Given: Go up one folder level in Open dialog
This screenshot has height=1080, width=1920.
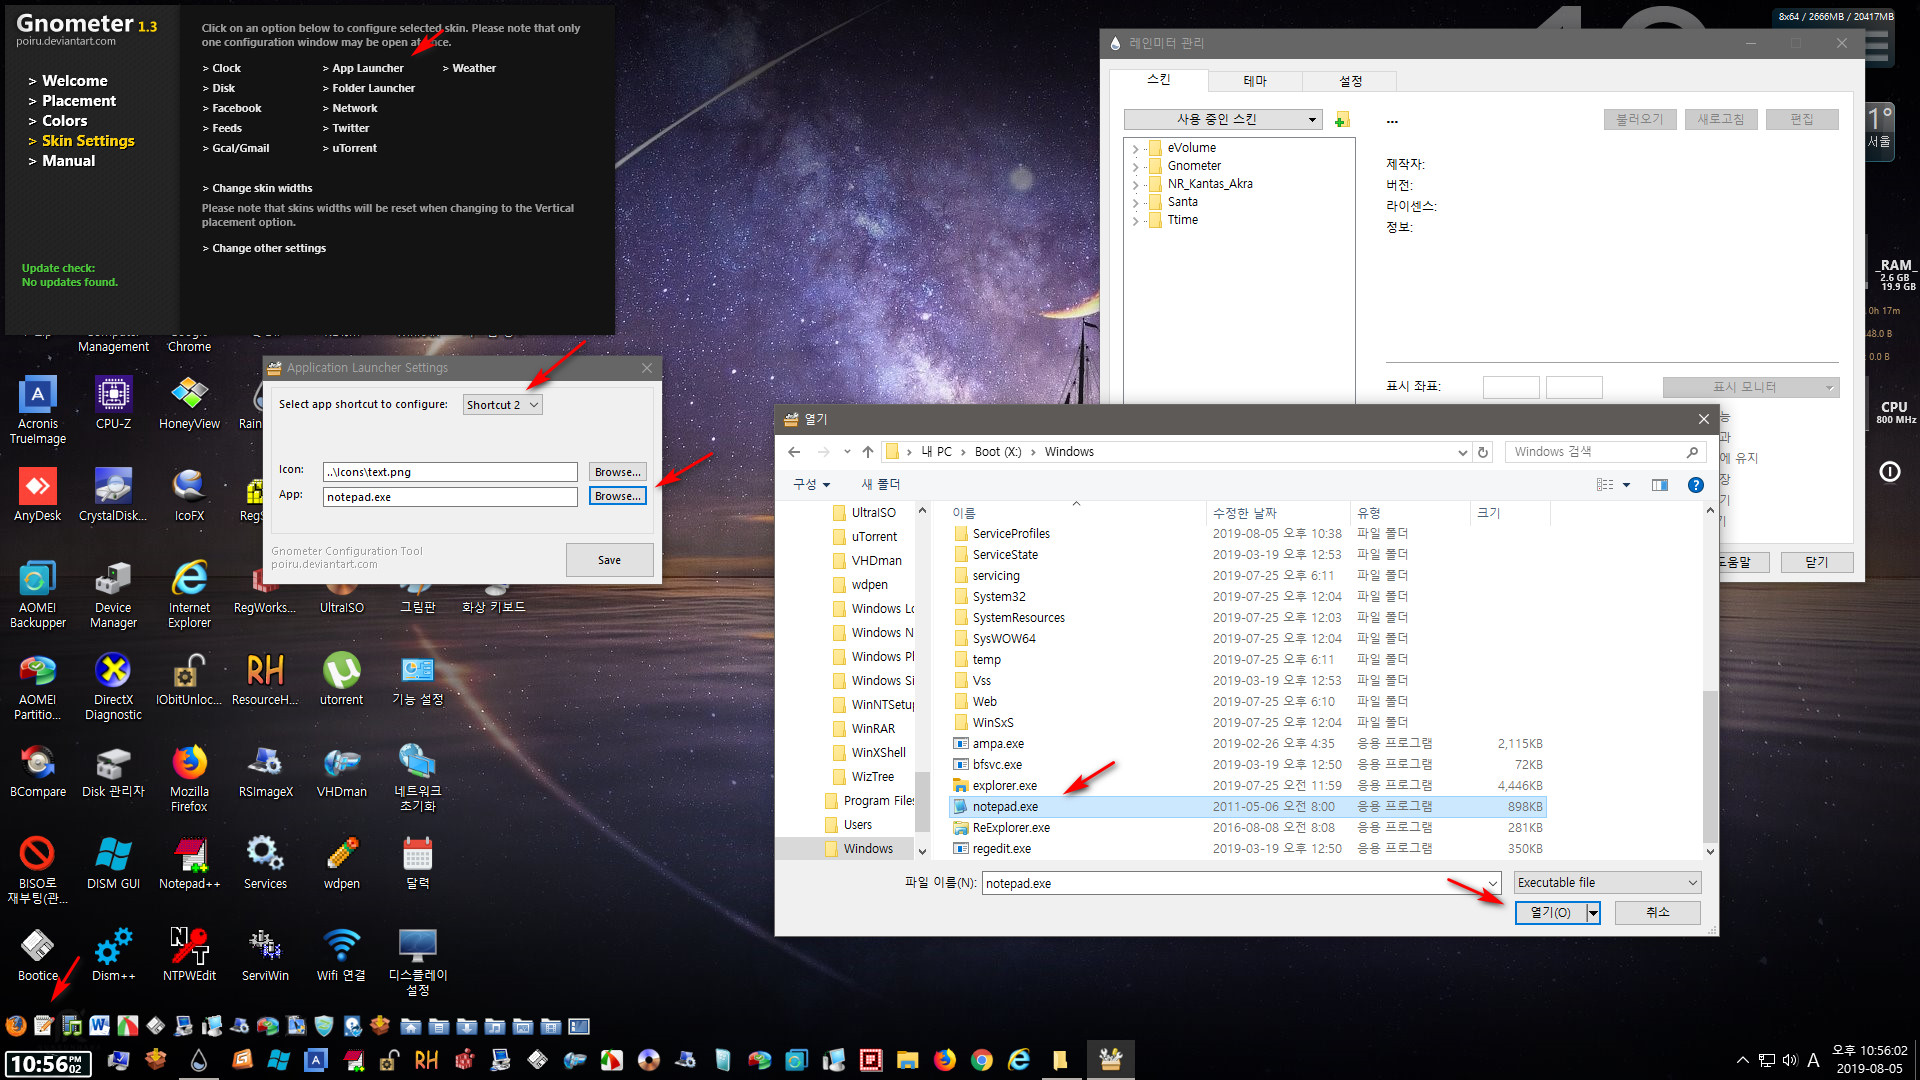Looking at the screenshot, I should click(867, 452).
